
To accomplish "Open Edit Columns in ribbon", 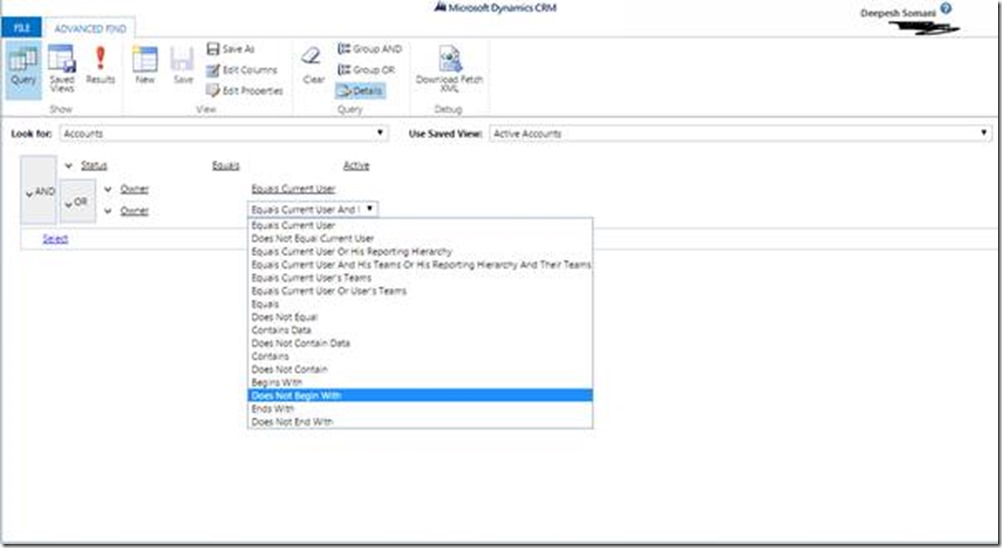I will (x=244, y=70).
